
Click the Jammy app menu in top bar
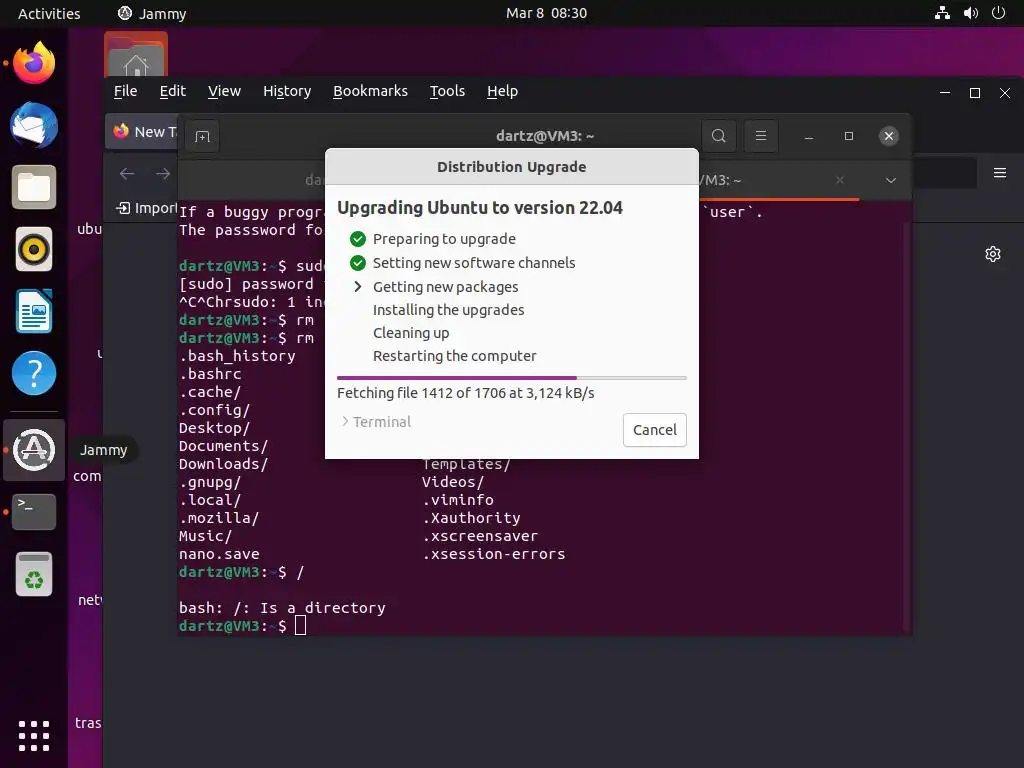click(152, 13)
